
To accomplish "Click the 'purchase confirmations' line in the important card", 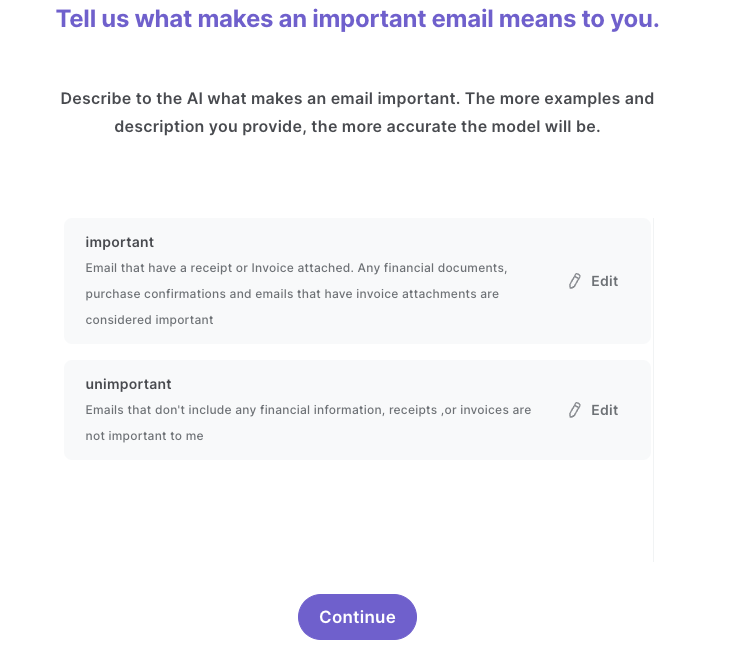I will coord(292,294).
